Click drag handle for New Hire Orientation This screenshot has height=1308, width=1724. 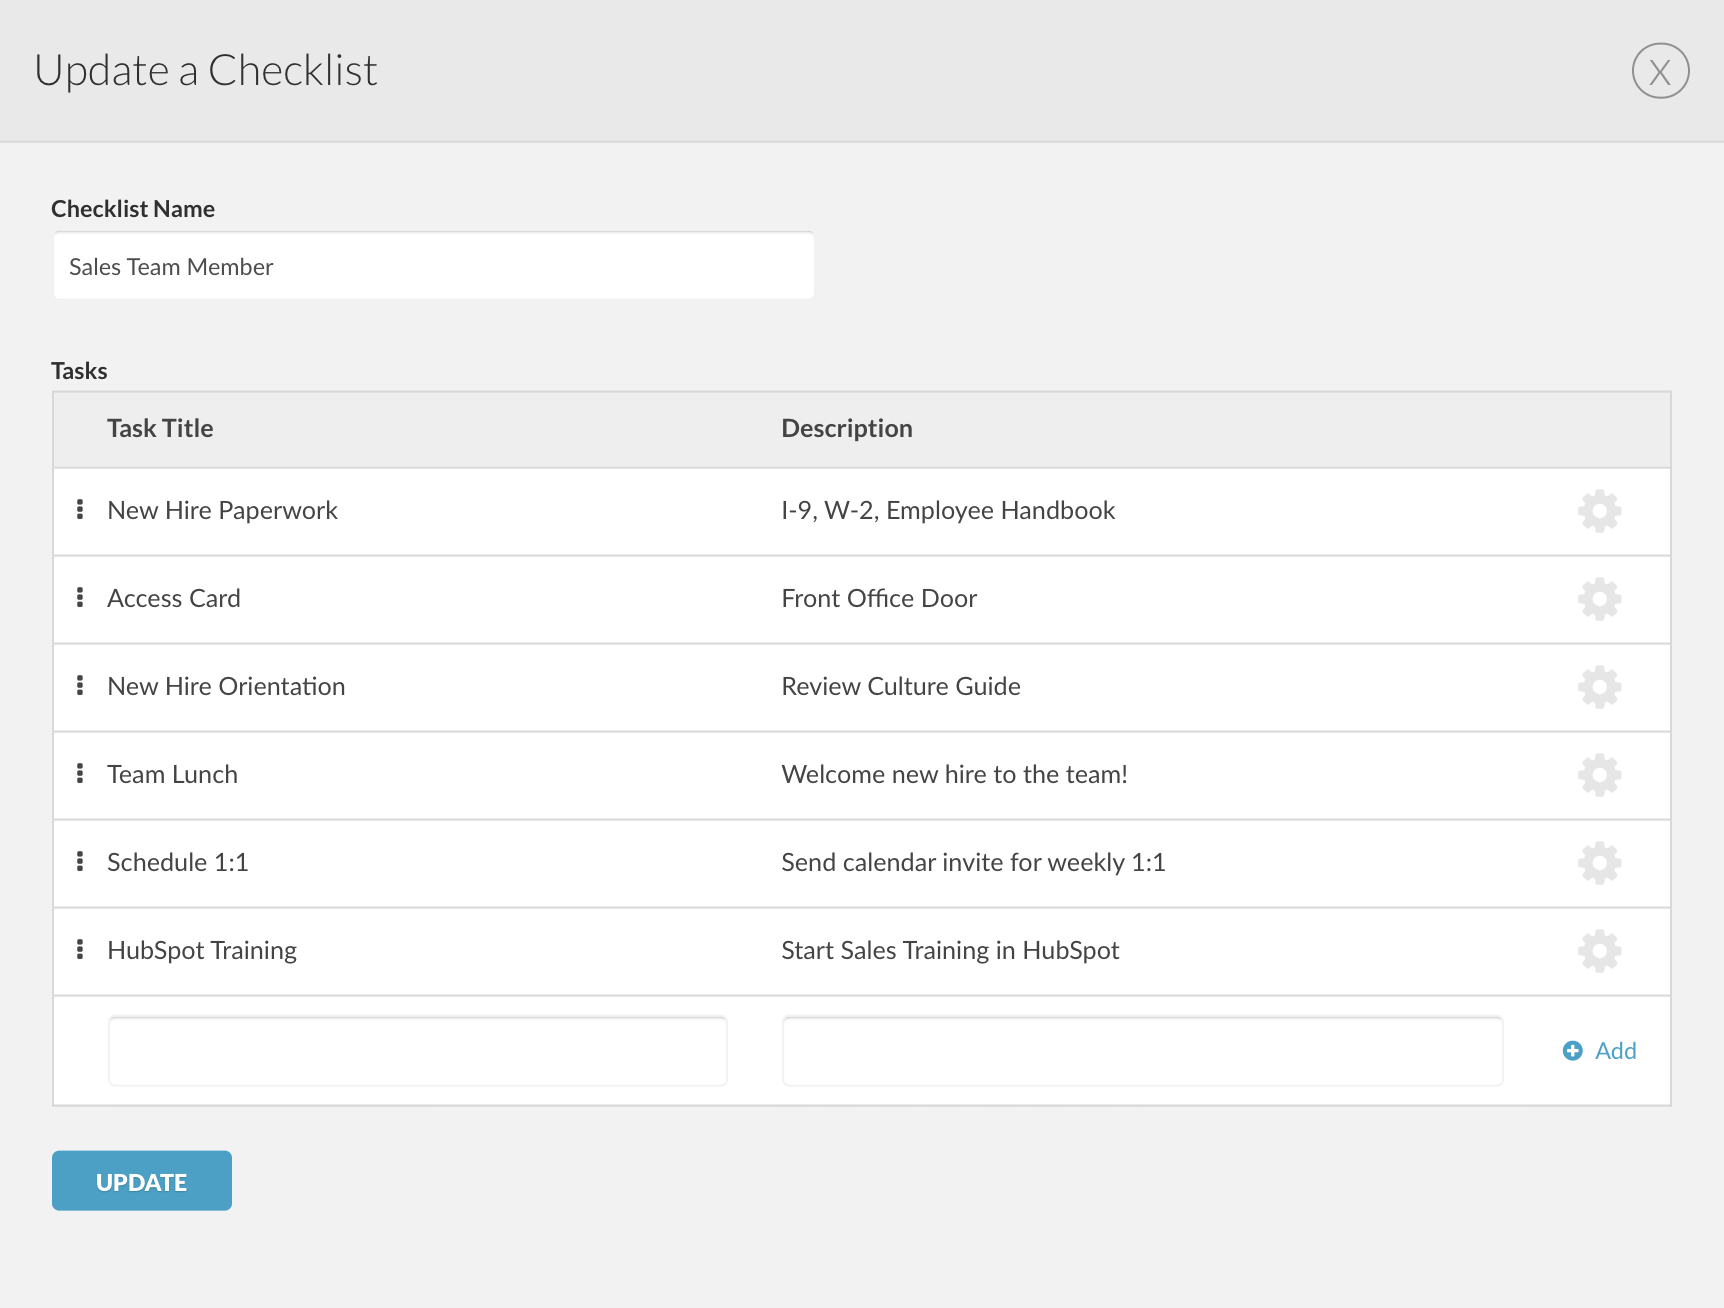pyautogui.click(x=80, y=685)
